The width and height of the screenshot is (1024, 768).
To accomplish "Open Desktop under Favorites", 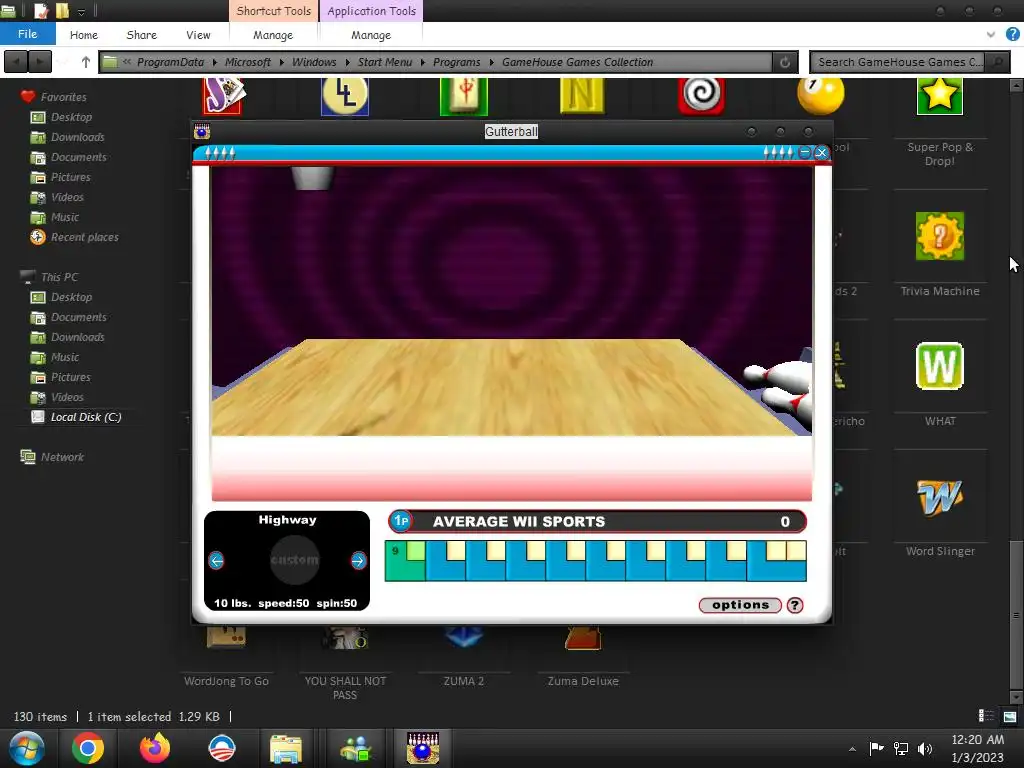I will pos(71,117).
